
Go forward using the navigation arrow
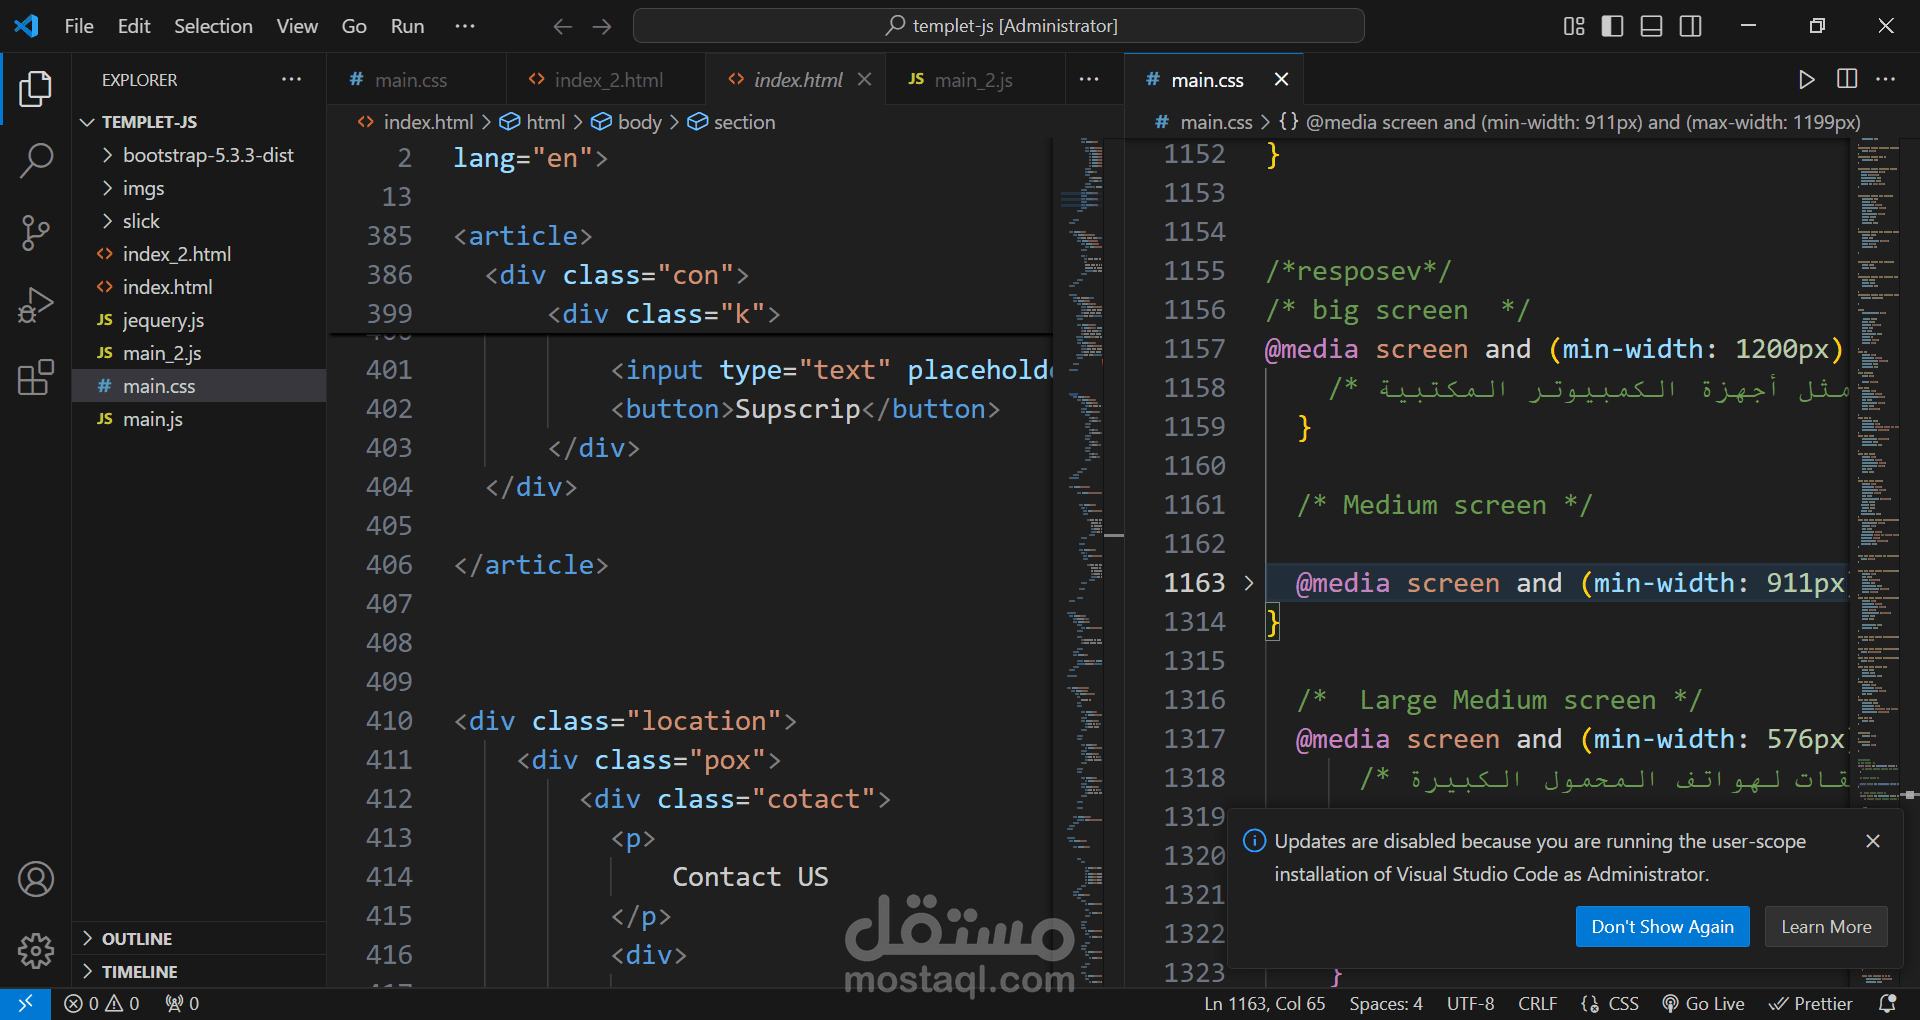(x=602, y=26)
